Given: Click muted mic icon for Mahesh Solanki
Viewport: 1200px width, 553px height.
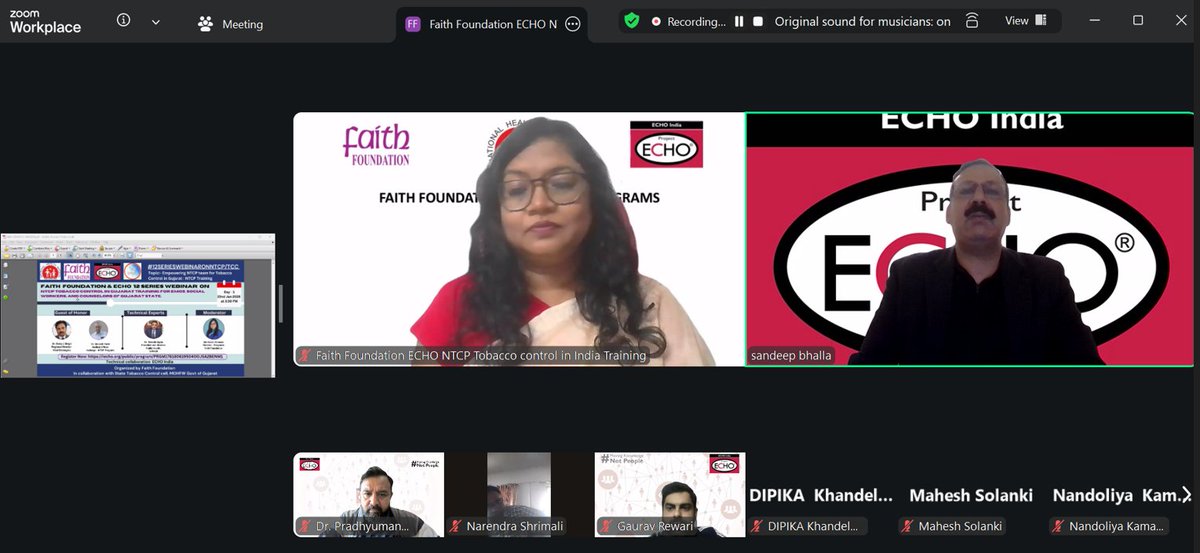Looking at the screenshot, I should [908, 526].
